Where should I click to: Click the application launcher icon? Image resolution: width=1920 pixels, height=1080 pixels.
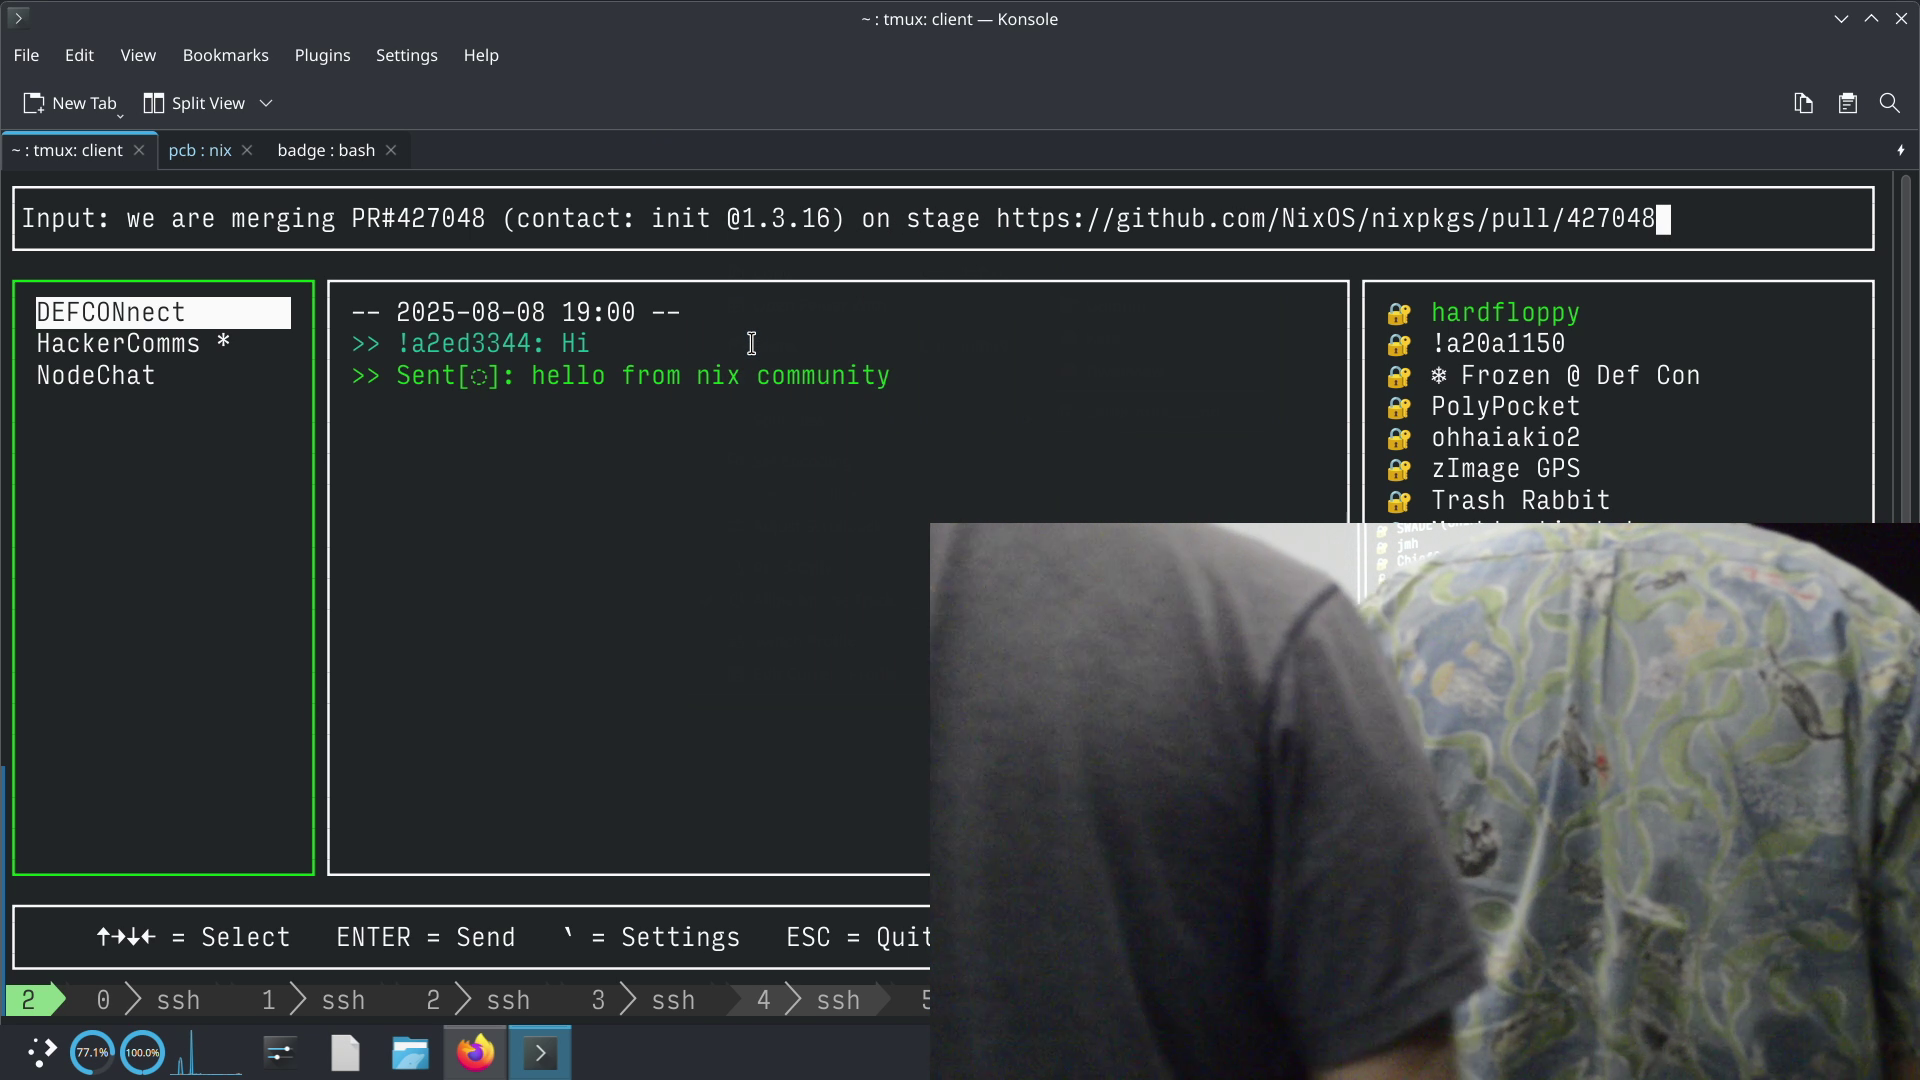tap(41, 1053)
